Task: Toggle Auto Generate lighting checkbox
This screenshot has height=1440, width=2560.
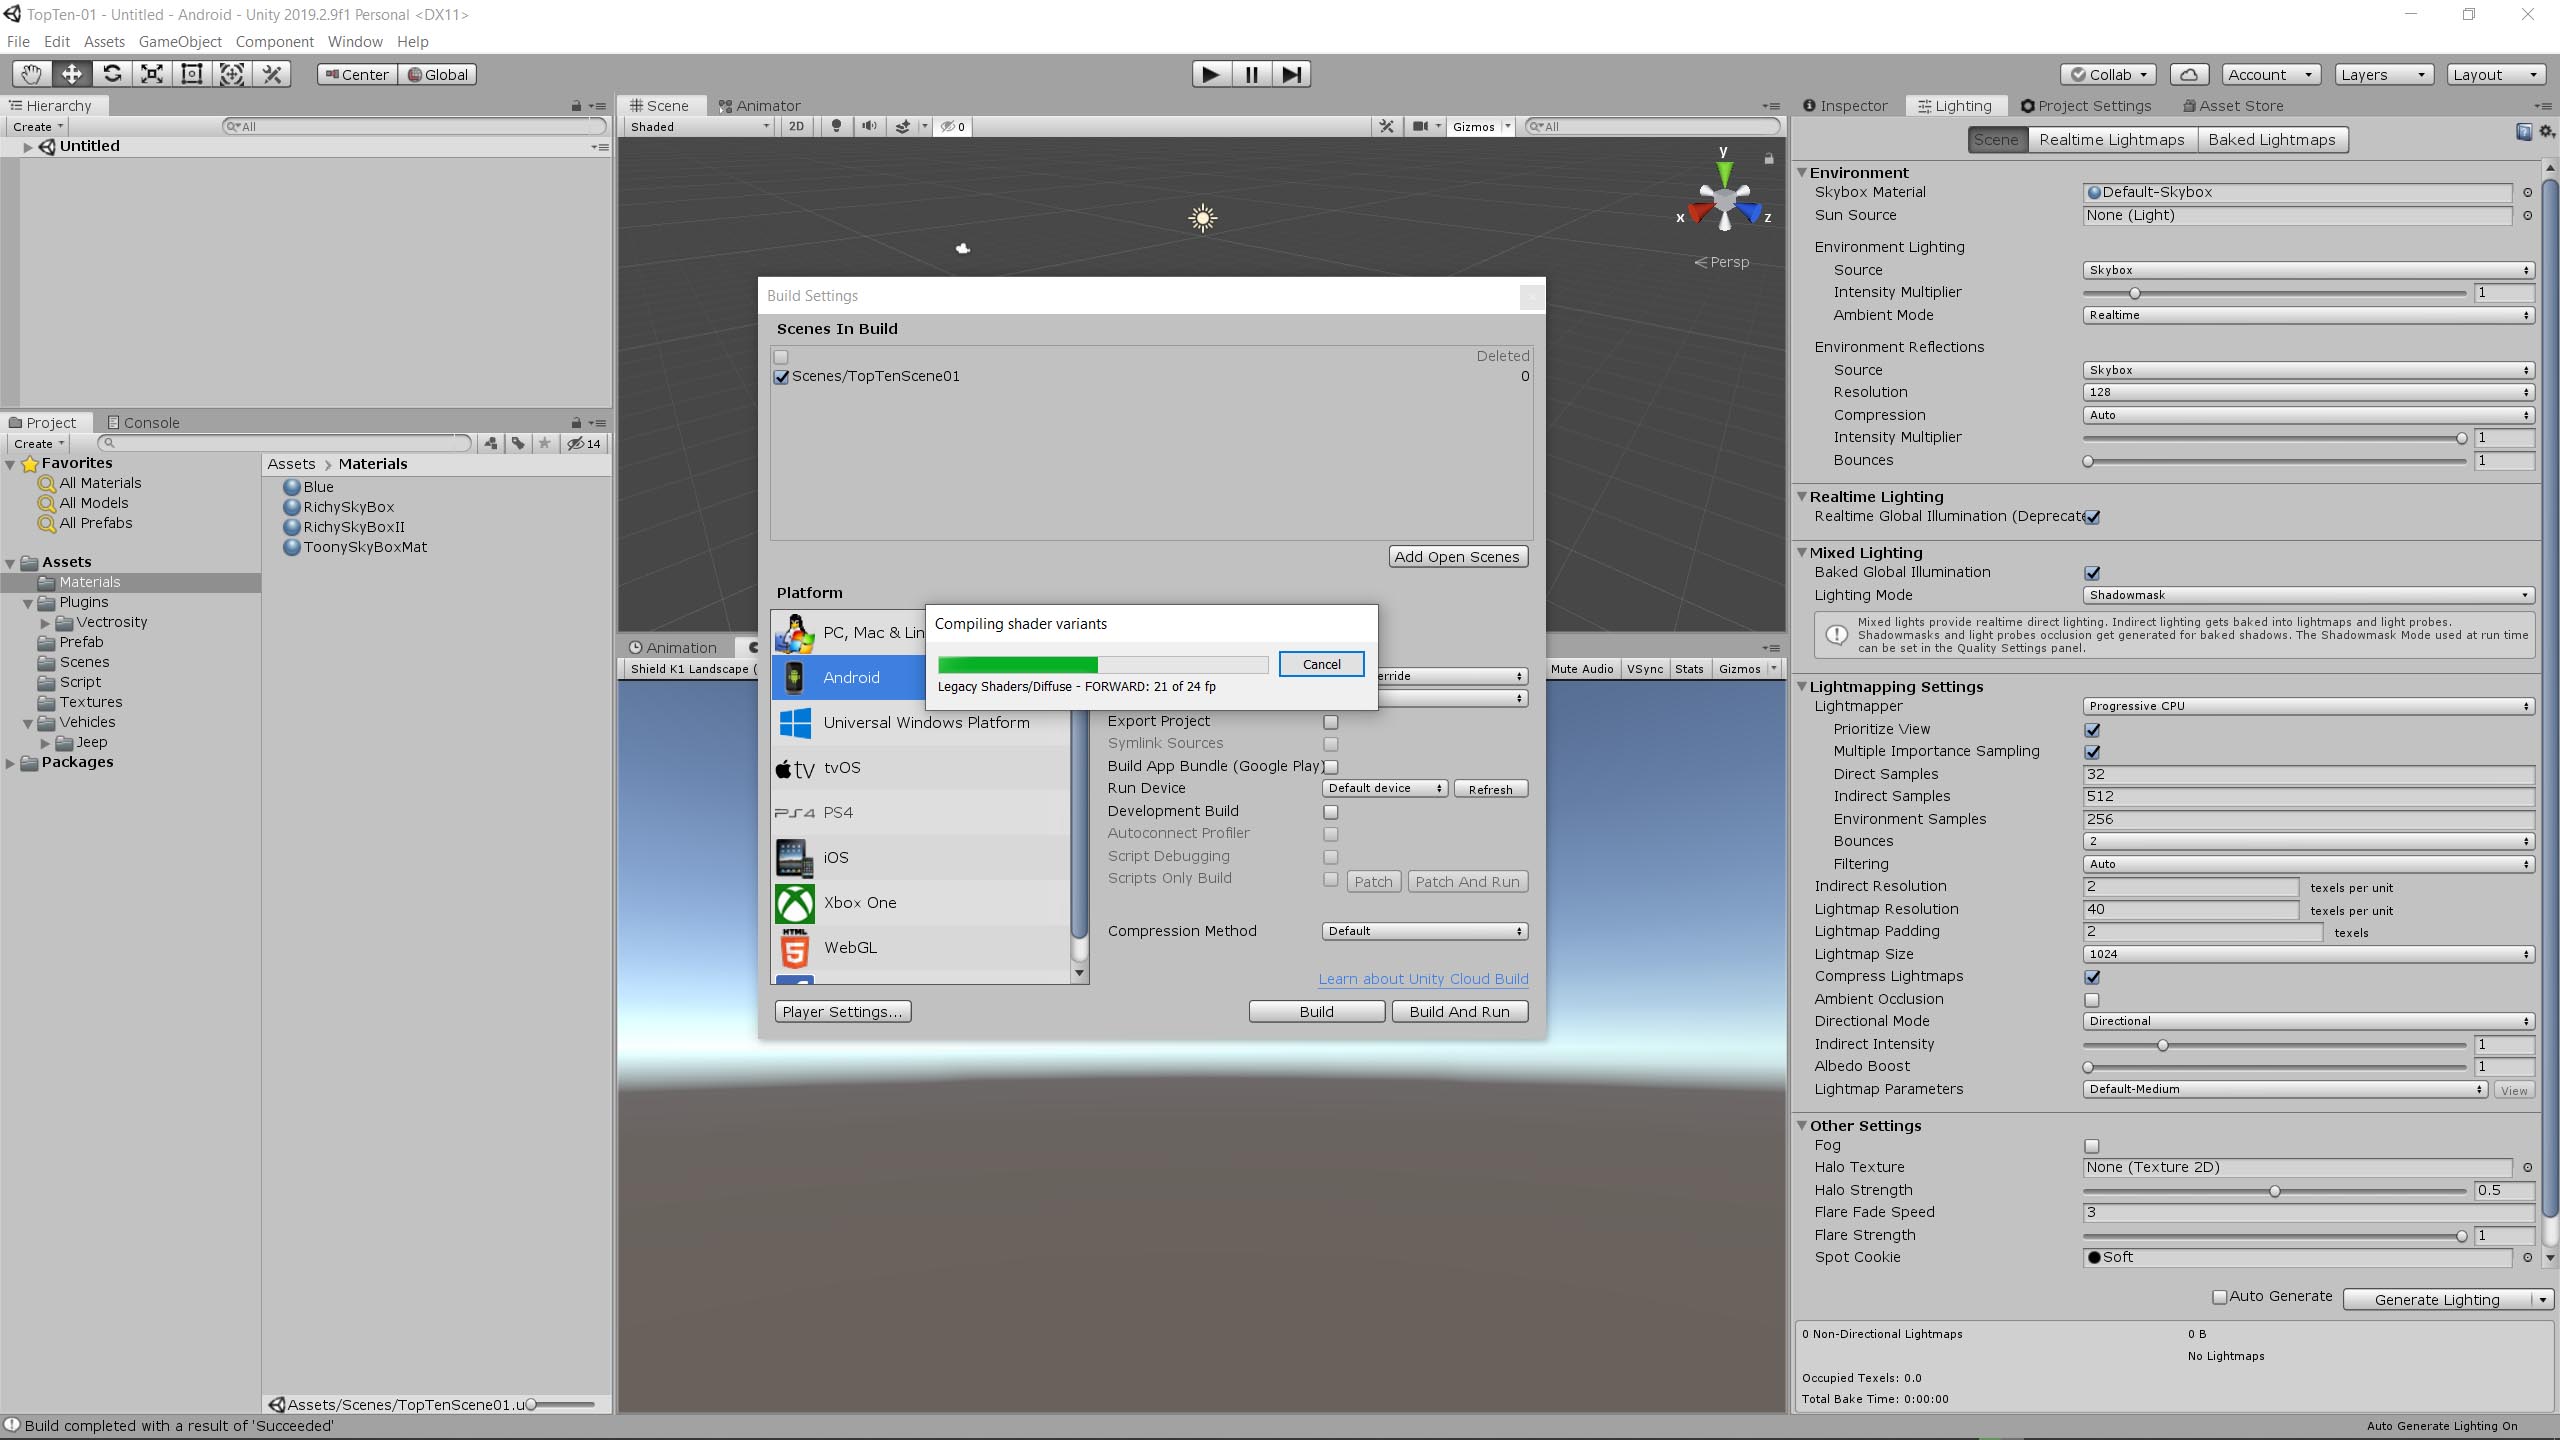Action: 2220,1297
